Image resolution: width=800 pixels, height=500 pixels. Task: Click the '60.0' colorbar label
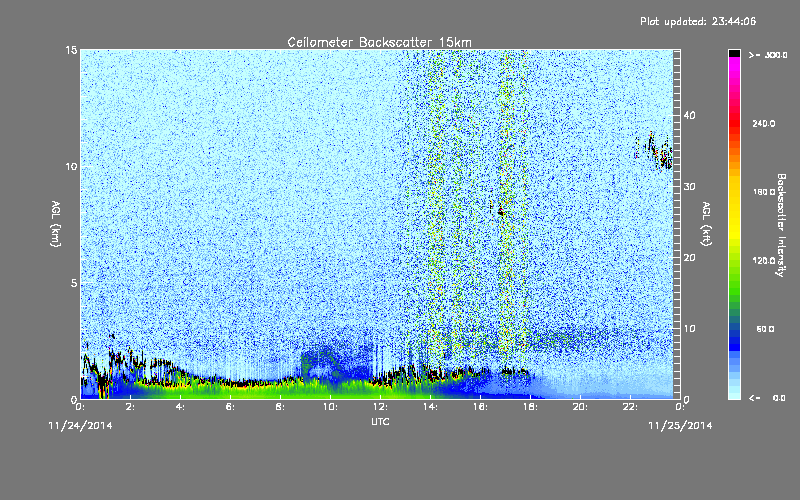coord(765,329)
